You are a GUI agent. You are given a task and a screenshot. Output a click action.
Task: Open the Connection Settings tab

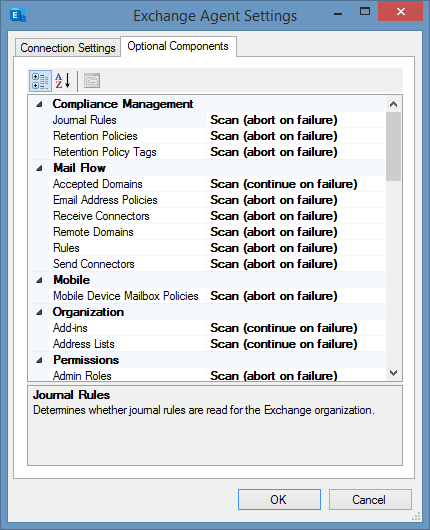click(68, 48)
